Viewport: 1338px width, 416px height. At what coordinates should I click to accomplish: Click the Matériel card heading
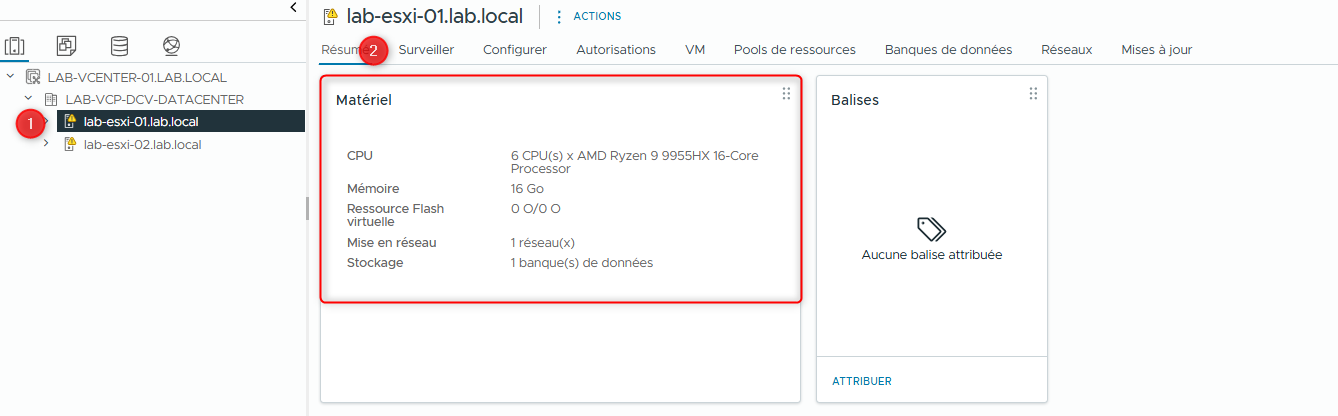coord(364,100)
